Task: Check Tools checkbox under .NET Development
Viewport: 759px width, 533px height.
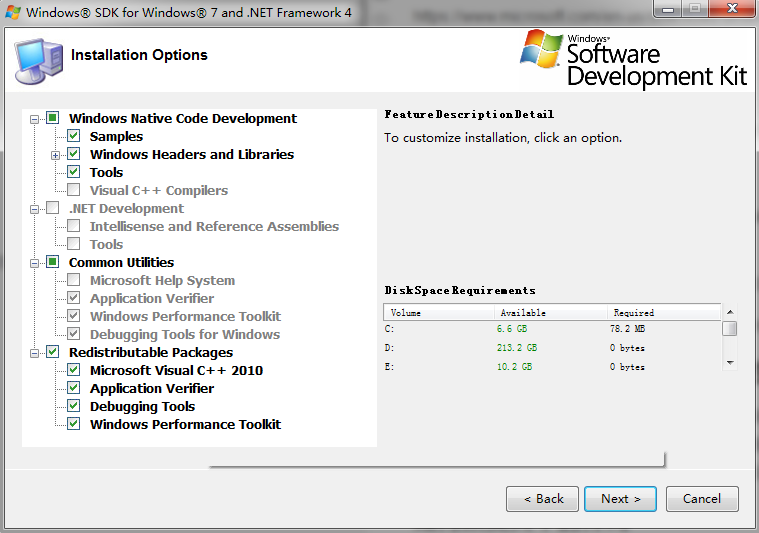Action: click(x=74, y=244)
